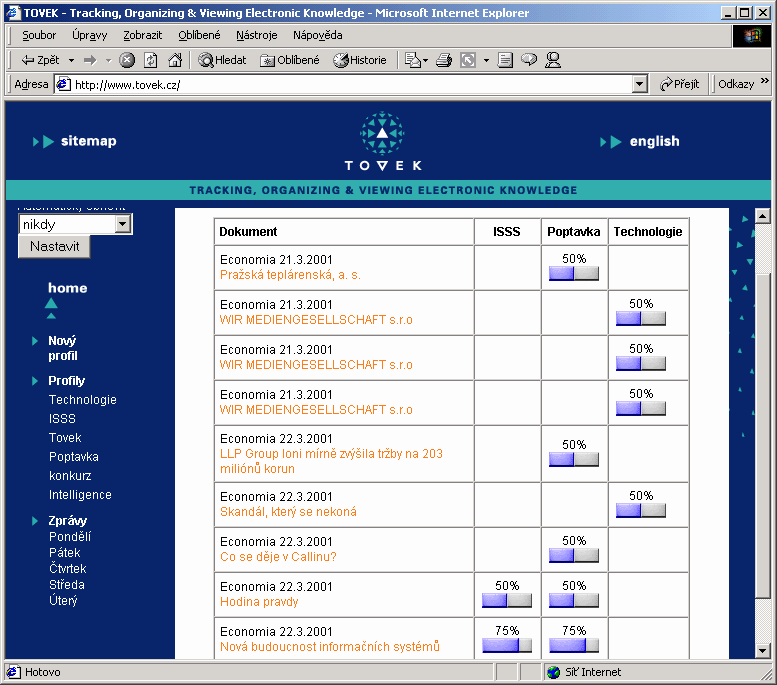Click the Mail toolbar icon

tap(415, 60)
